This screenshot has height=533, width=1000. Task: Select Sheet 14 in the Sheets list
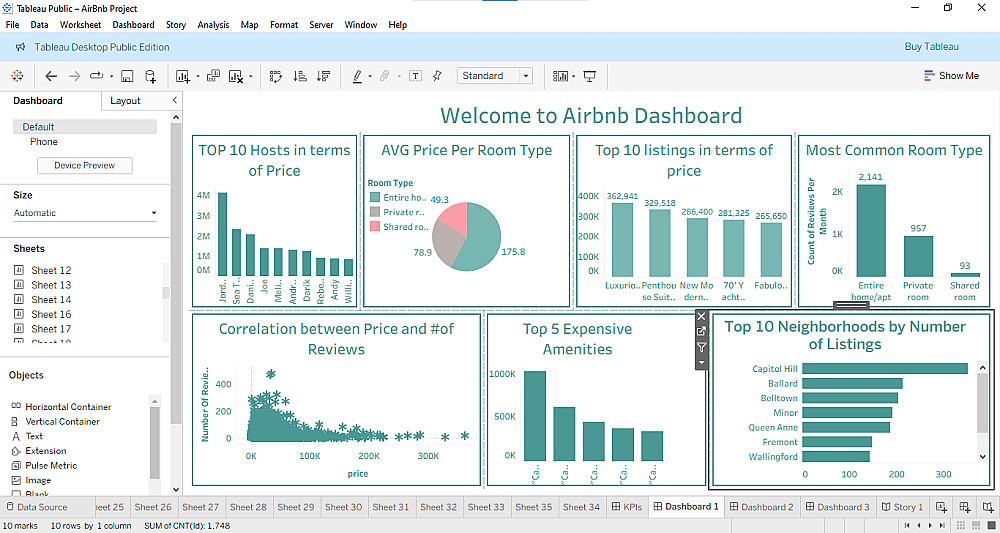[51, 300]
